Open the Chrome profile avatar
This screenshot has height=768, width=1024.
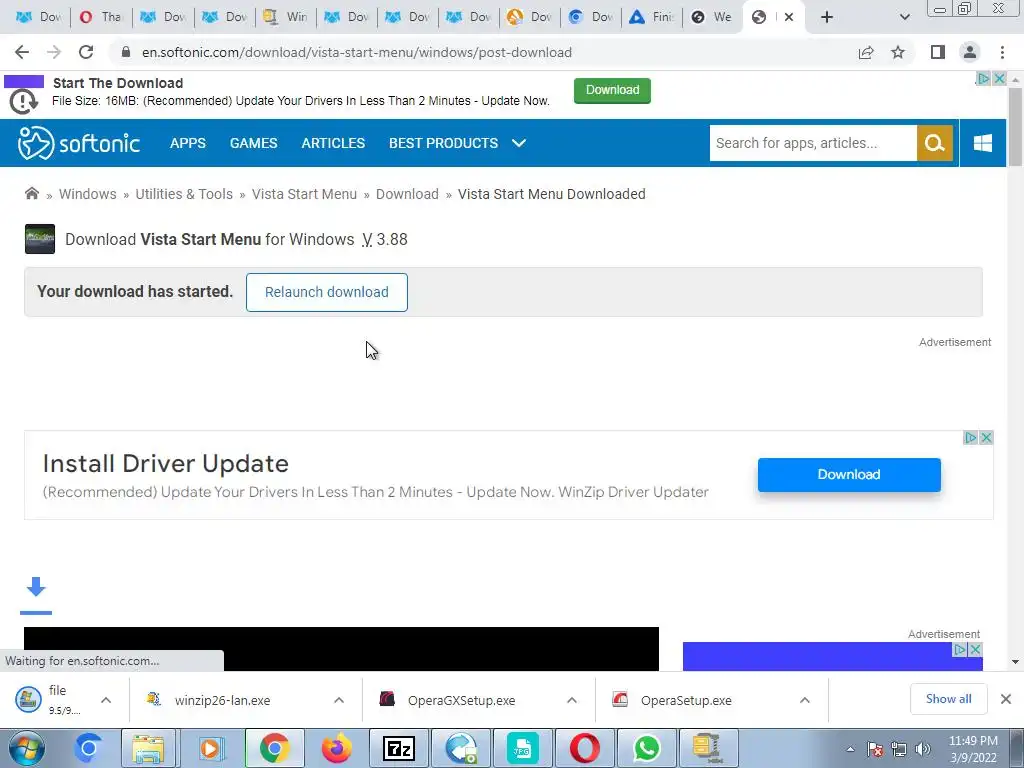click(x=970, y=52)
